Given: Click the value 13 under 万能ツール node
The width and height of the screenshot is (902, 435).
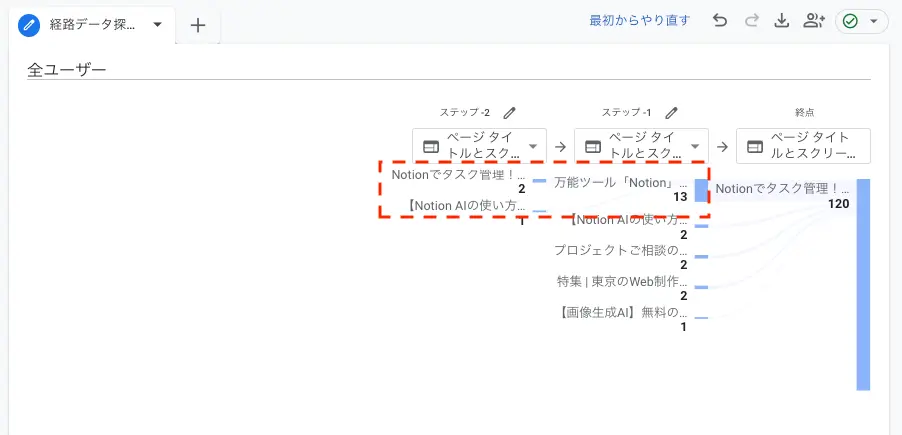Looking at the screenshot, I should point(681,197).
